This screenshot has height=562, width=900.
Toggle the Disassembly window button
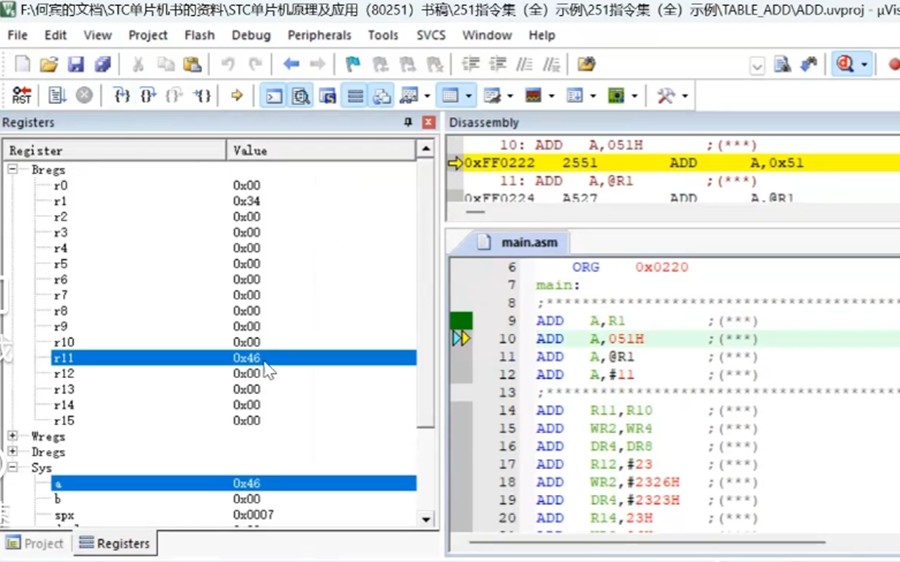[x=301, y=95]
